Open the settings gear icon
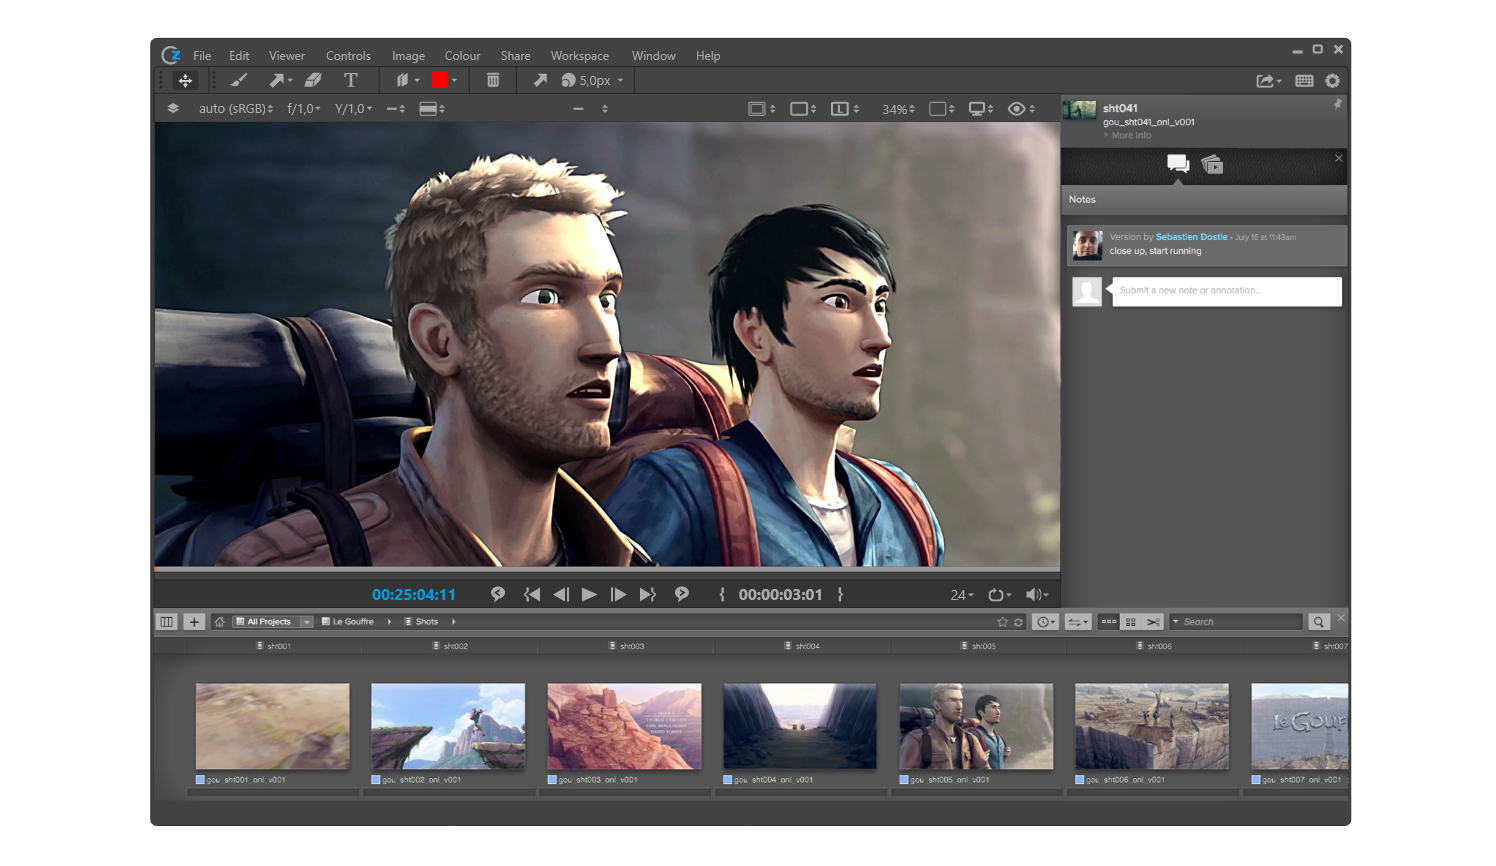Image resolution: width=1496 pixels, height=866 pixels. (1333, 81)
